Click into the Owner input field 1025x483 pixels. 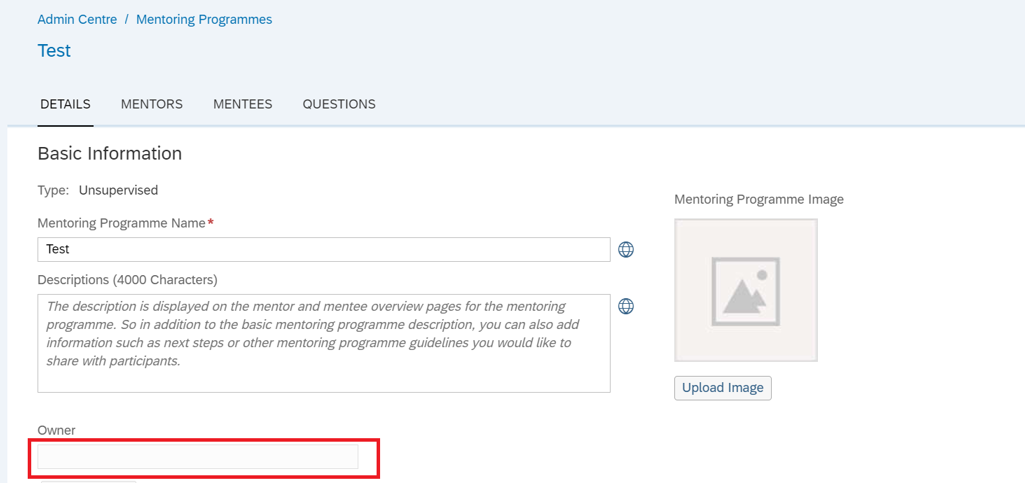pos(197,456)
